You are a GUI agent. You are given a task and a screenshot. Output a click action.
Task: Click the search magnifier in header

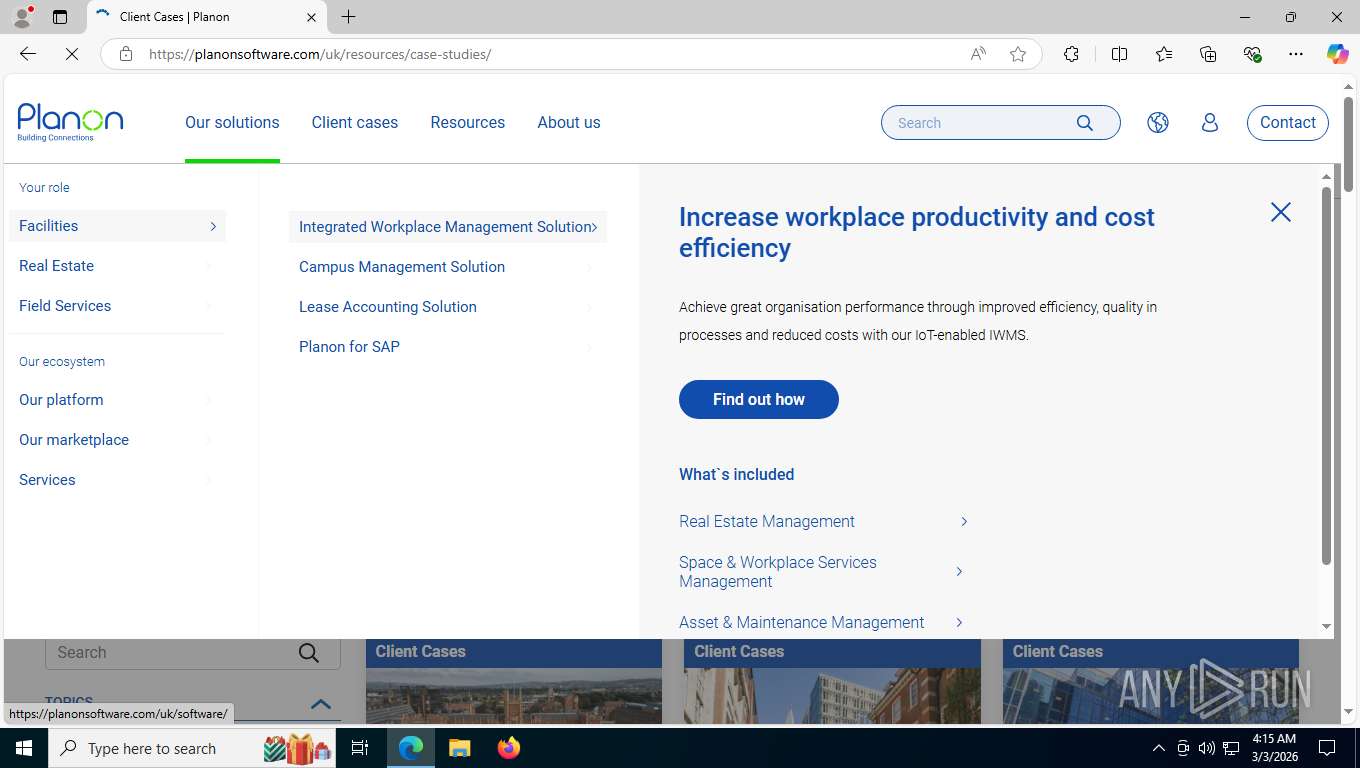click(1085, 123)
